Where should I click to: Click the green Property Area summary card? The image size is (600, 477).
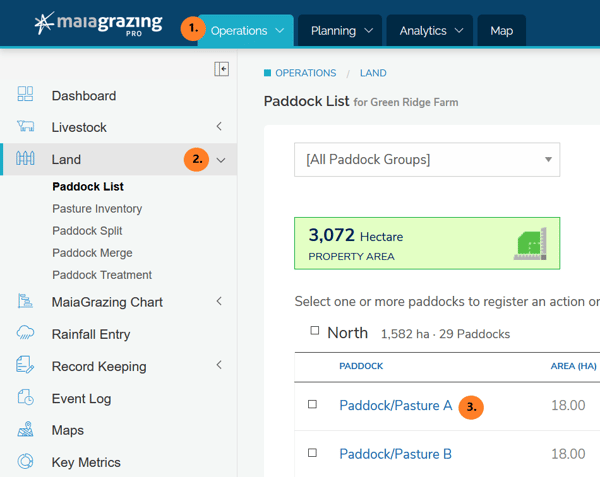427,243
